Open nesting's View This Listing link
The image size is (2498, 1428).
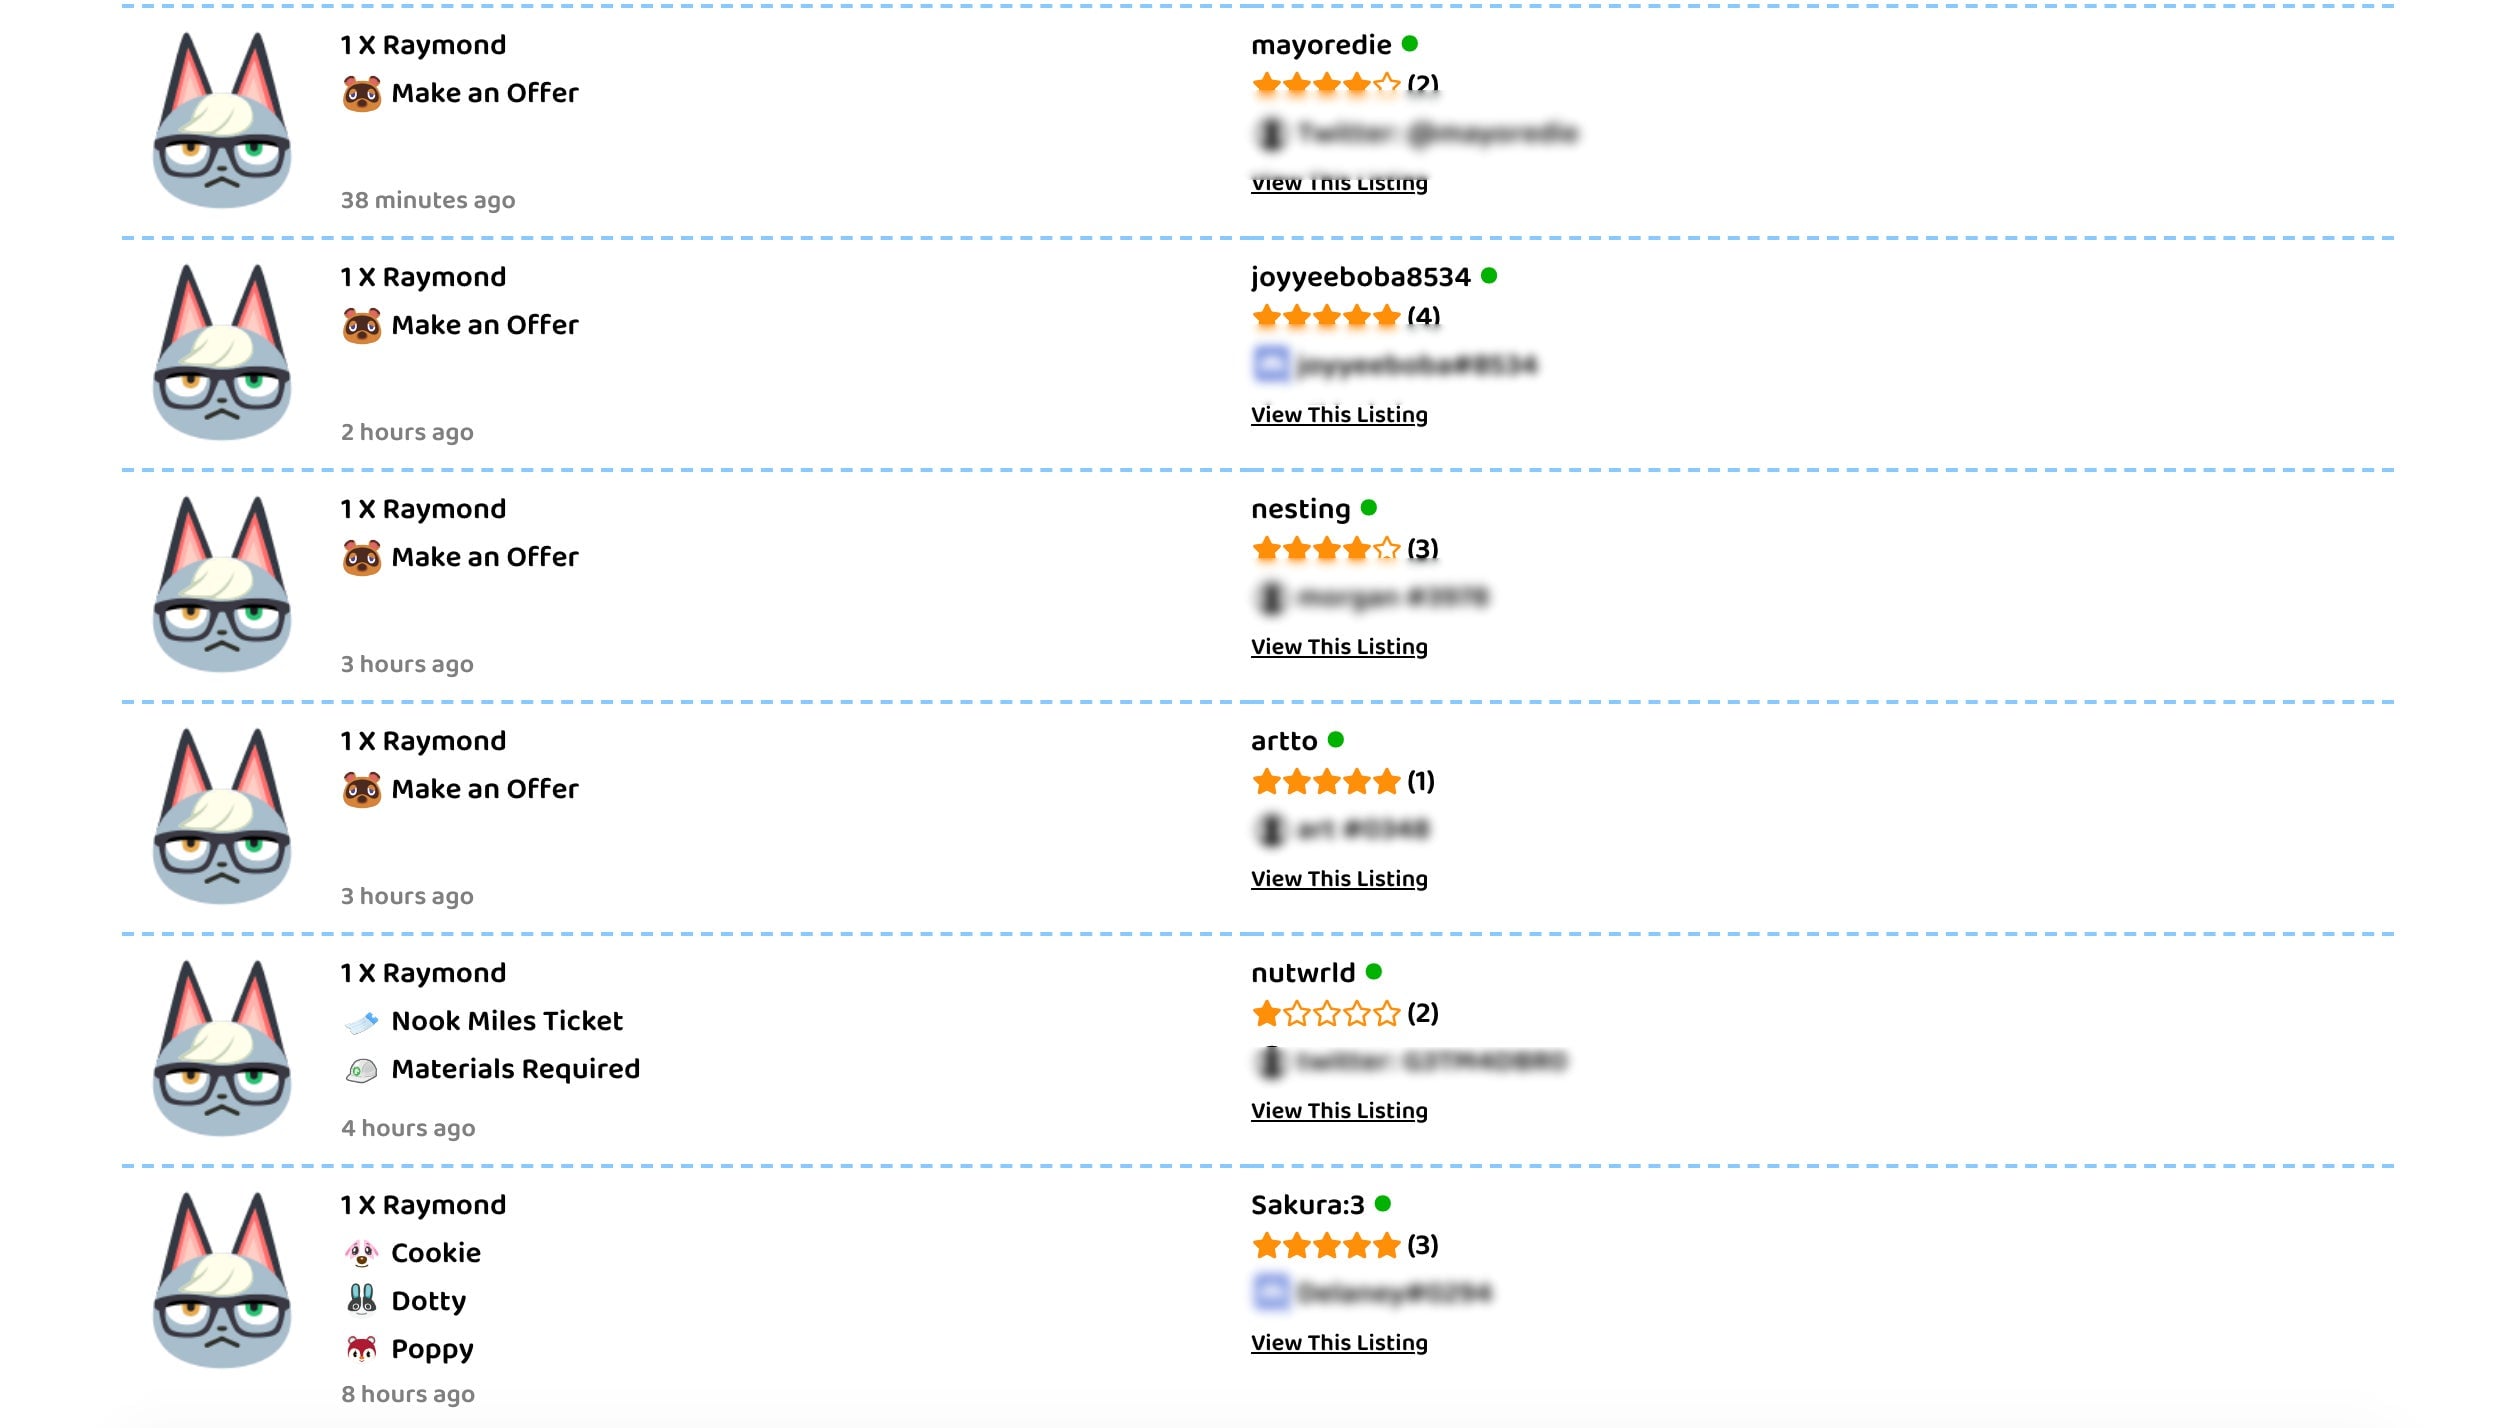click(1338, 647)
